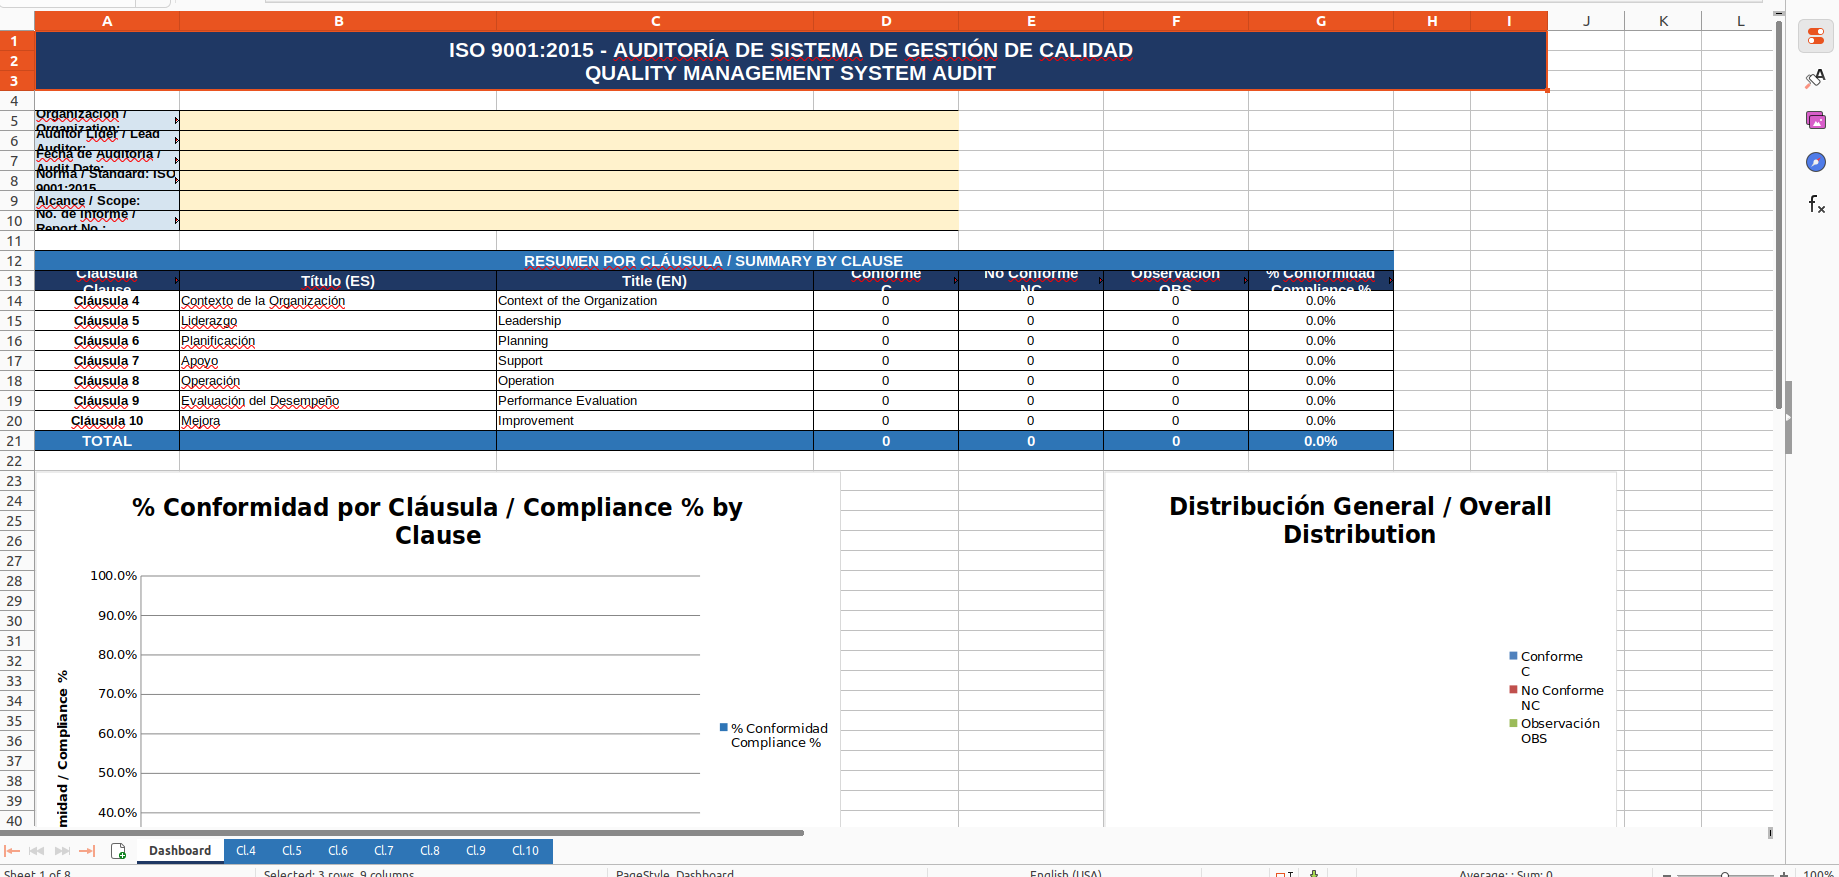The image size is (1839, 877).
Task: Open the Cl.8 sheet tab
Action: pos(430,851)
